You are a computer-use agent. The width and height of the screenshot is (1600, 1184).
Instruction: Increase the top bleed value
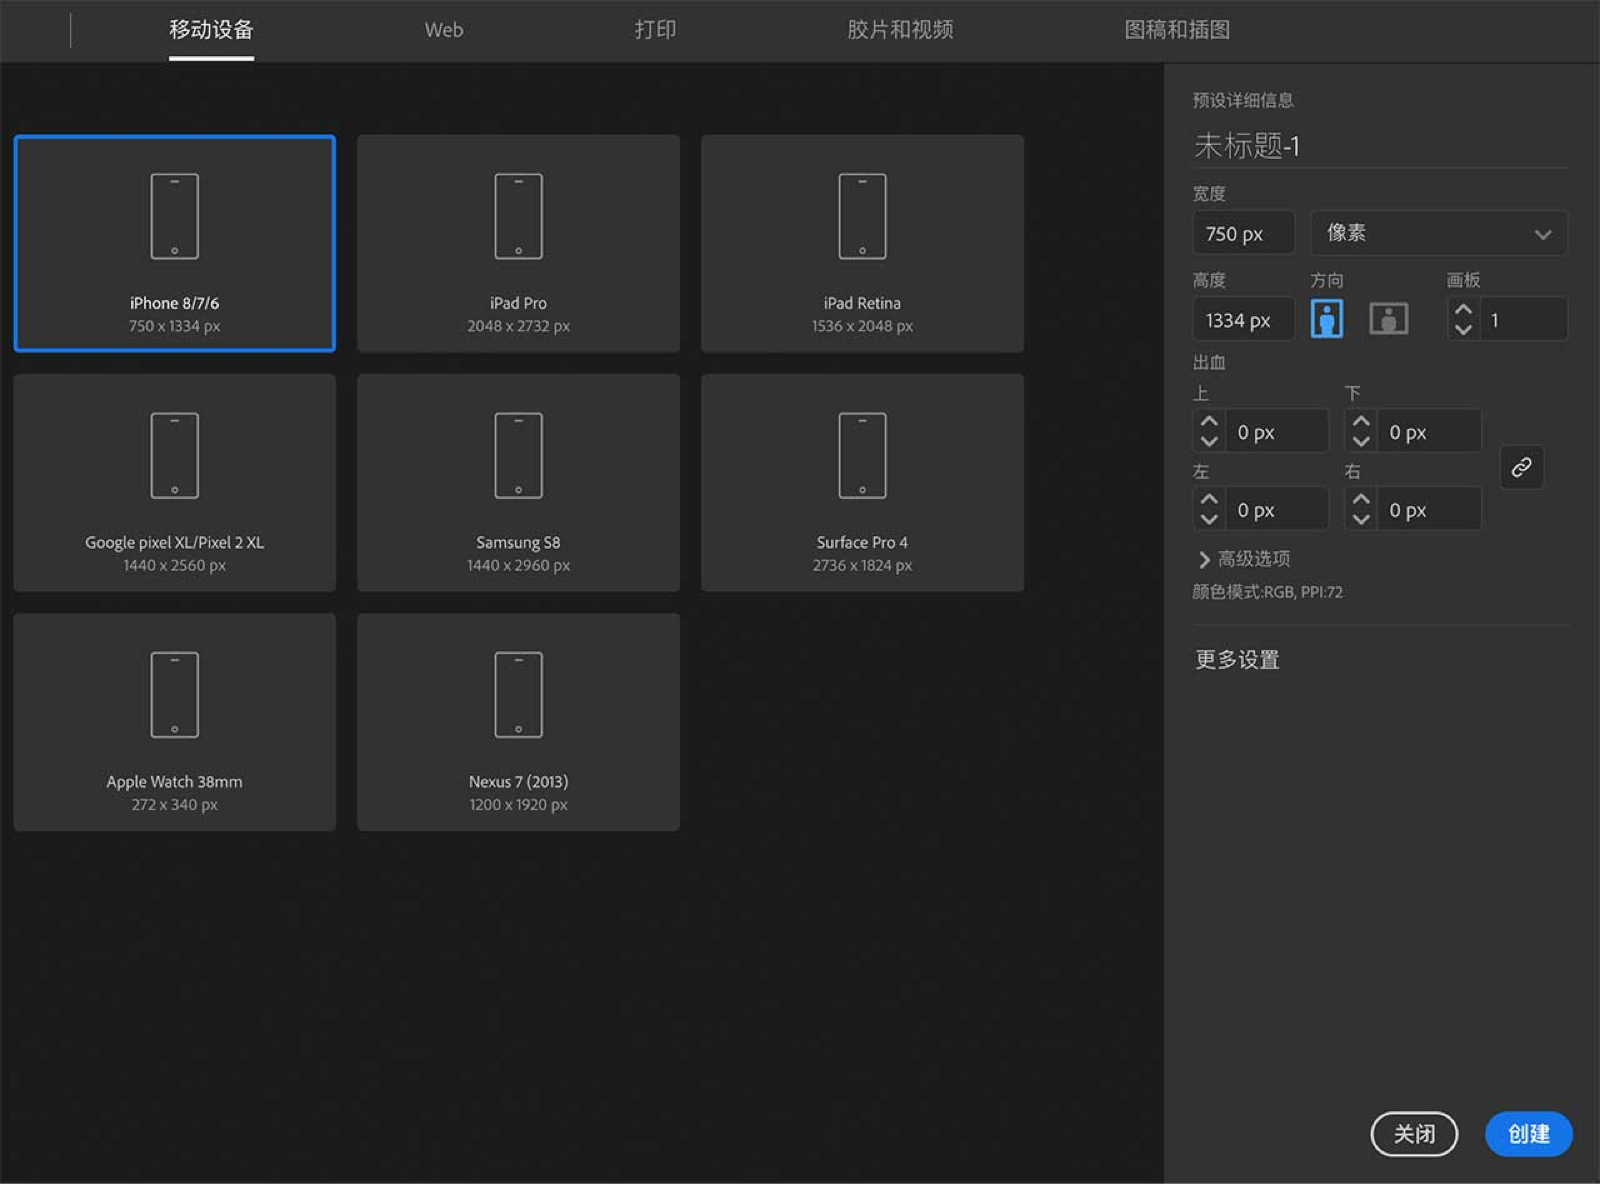(1209, 423)
